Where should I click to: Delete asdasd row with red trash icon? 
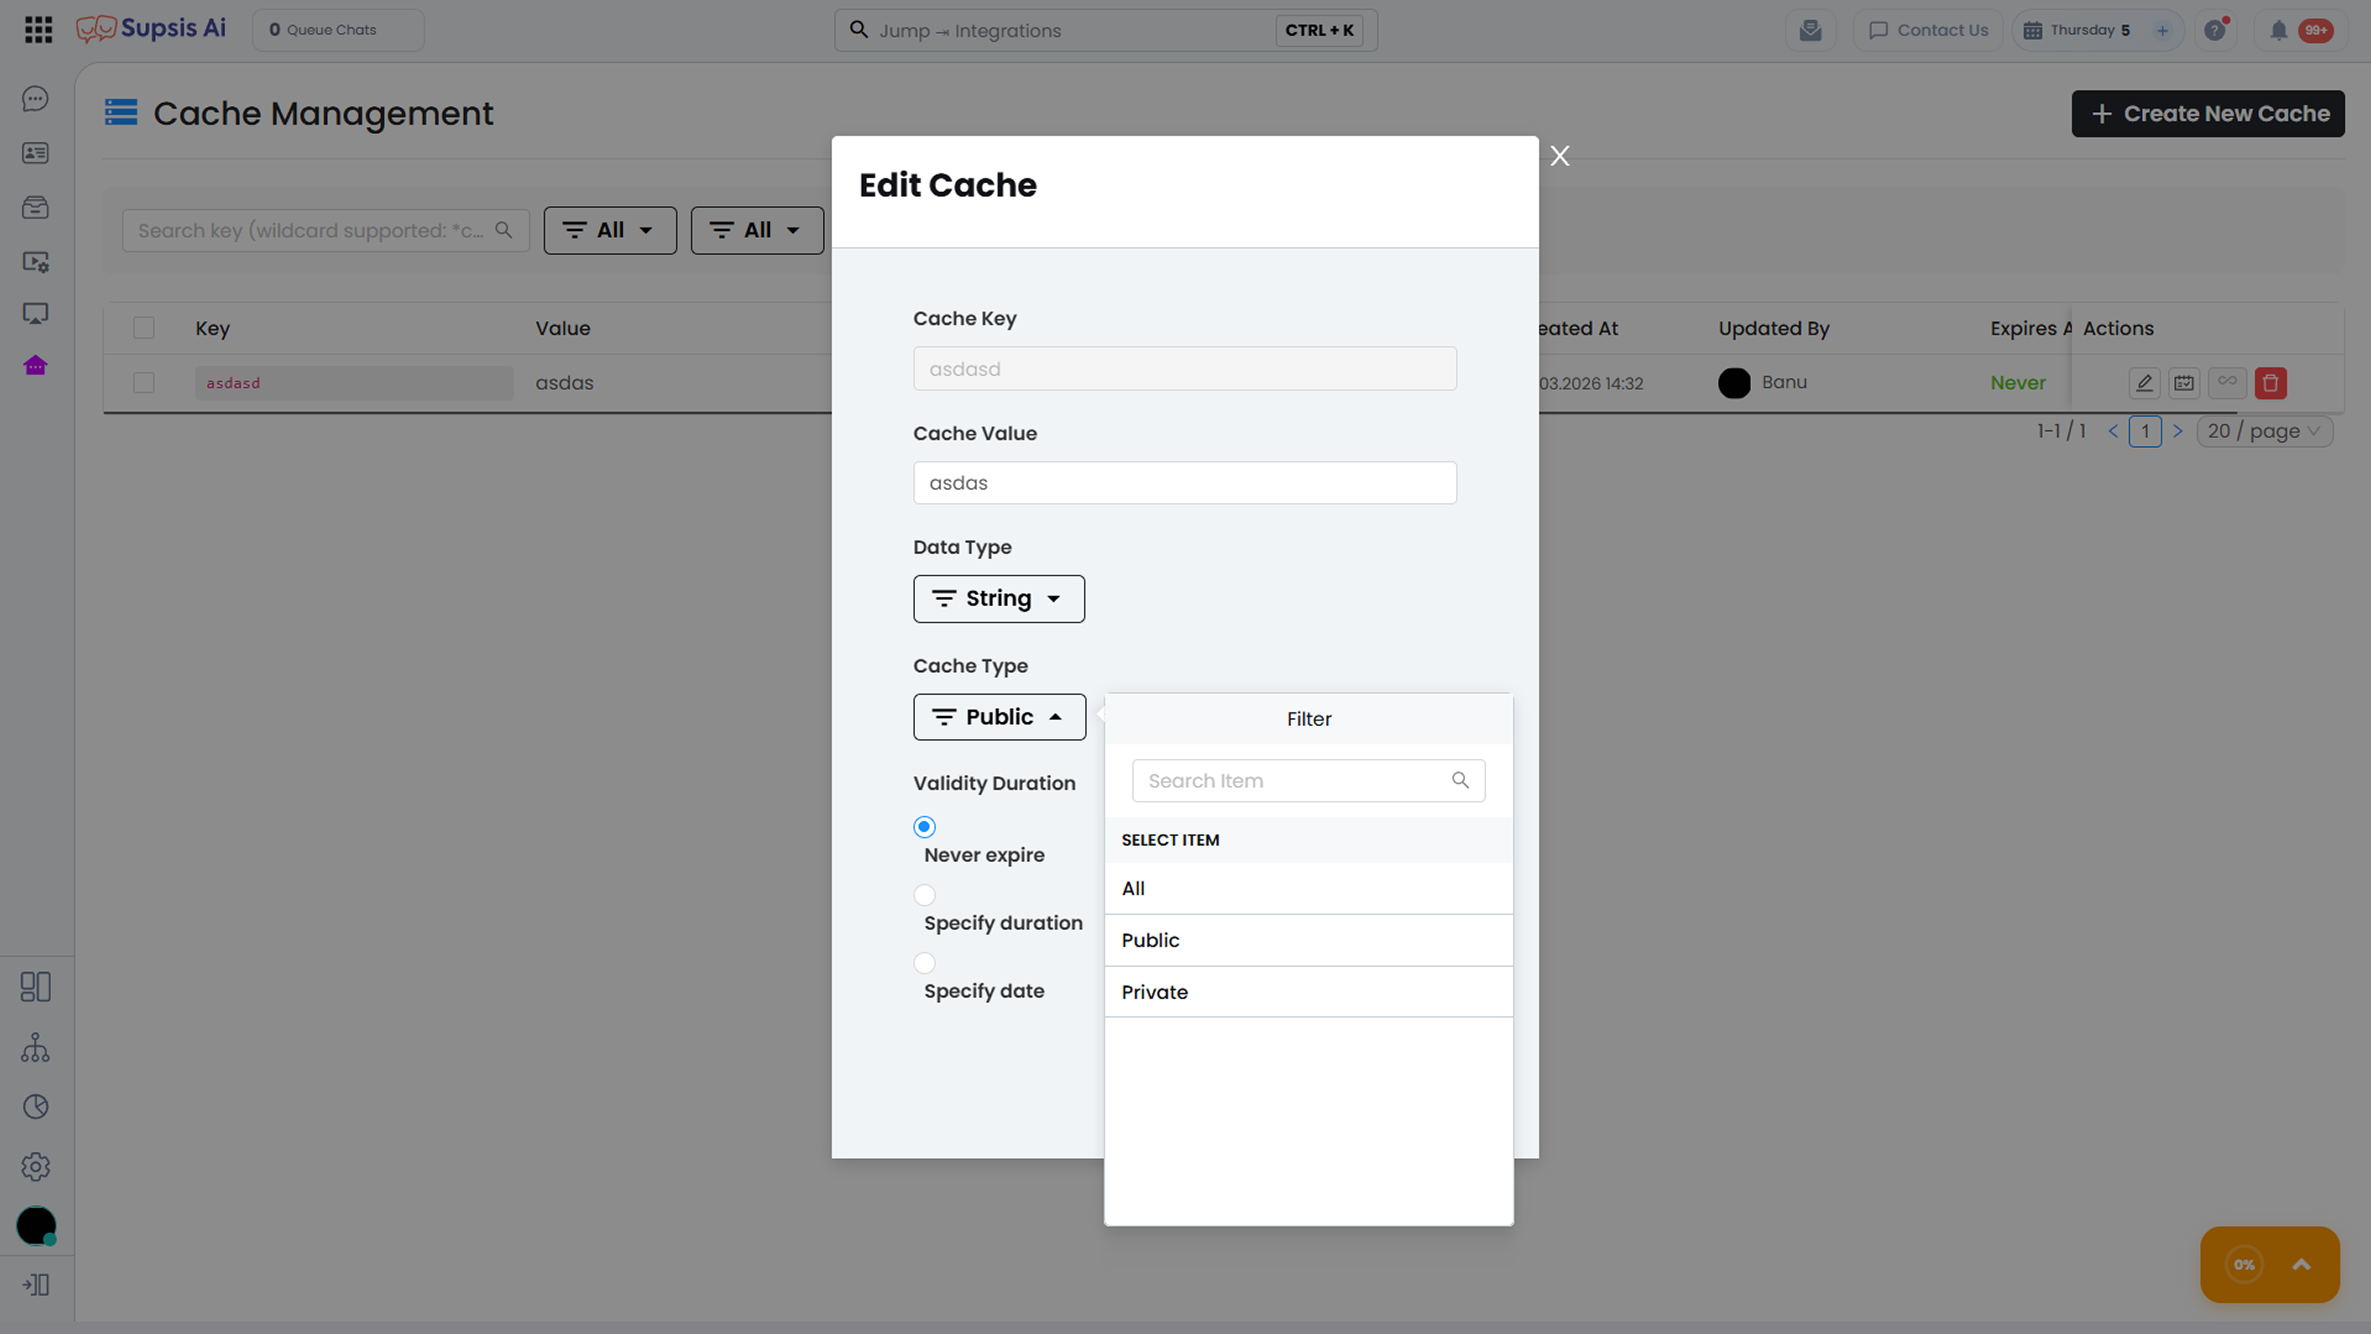coord(2271,383)
